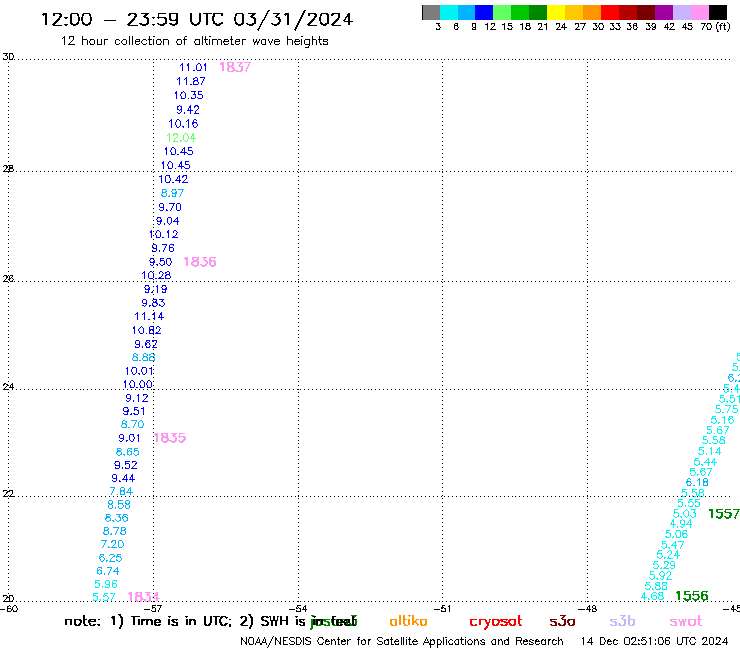Select wave height value 8.78
The height and width of the screenshot is (650, 740).
pyautogui.click(x=115, y=531)
